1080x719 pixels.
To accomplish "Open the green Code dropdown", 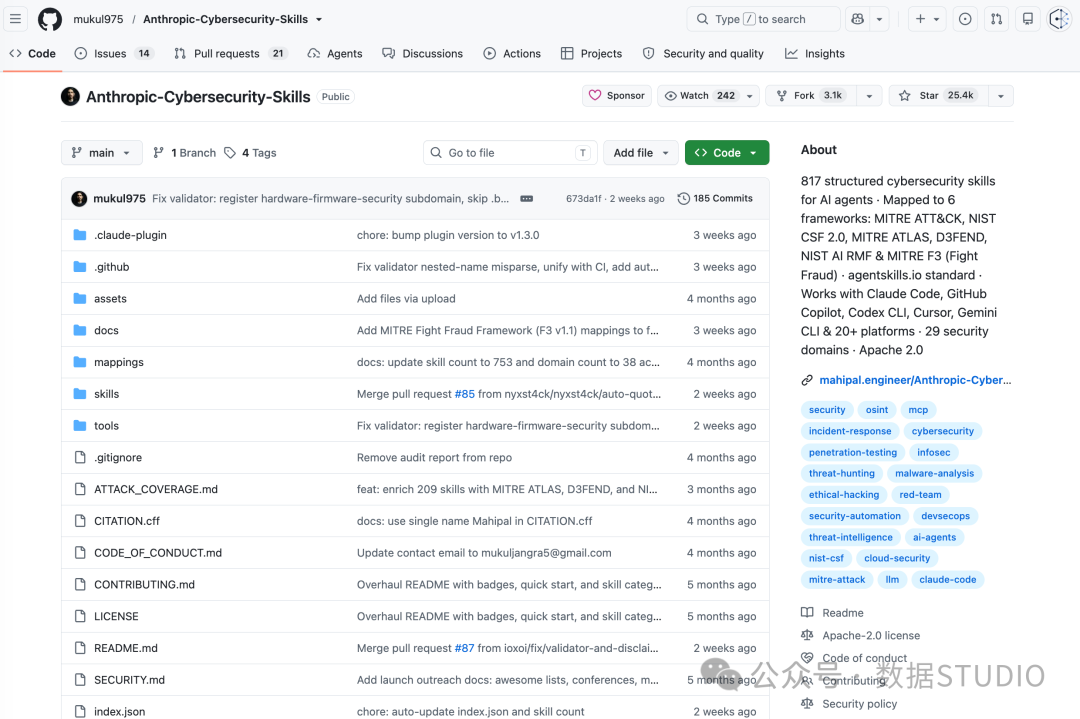I will [x=727, y=153].
